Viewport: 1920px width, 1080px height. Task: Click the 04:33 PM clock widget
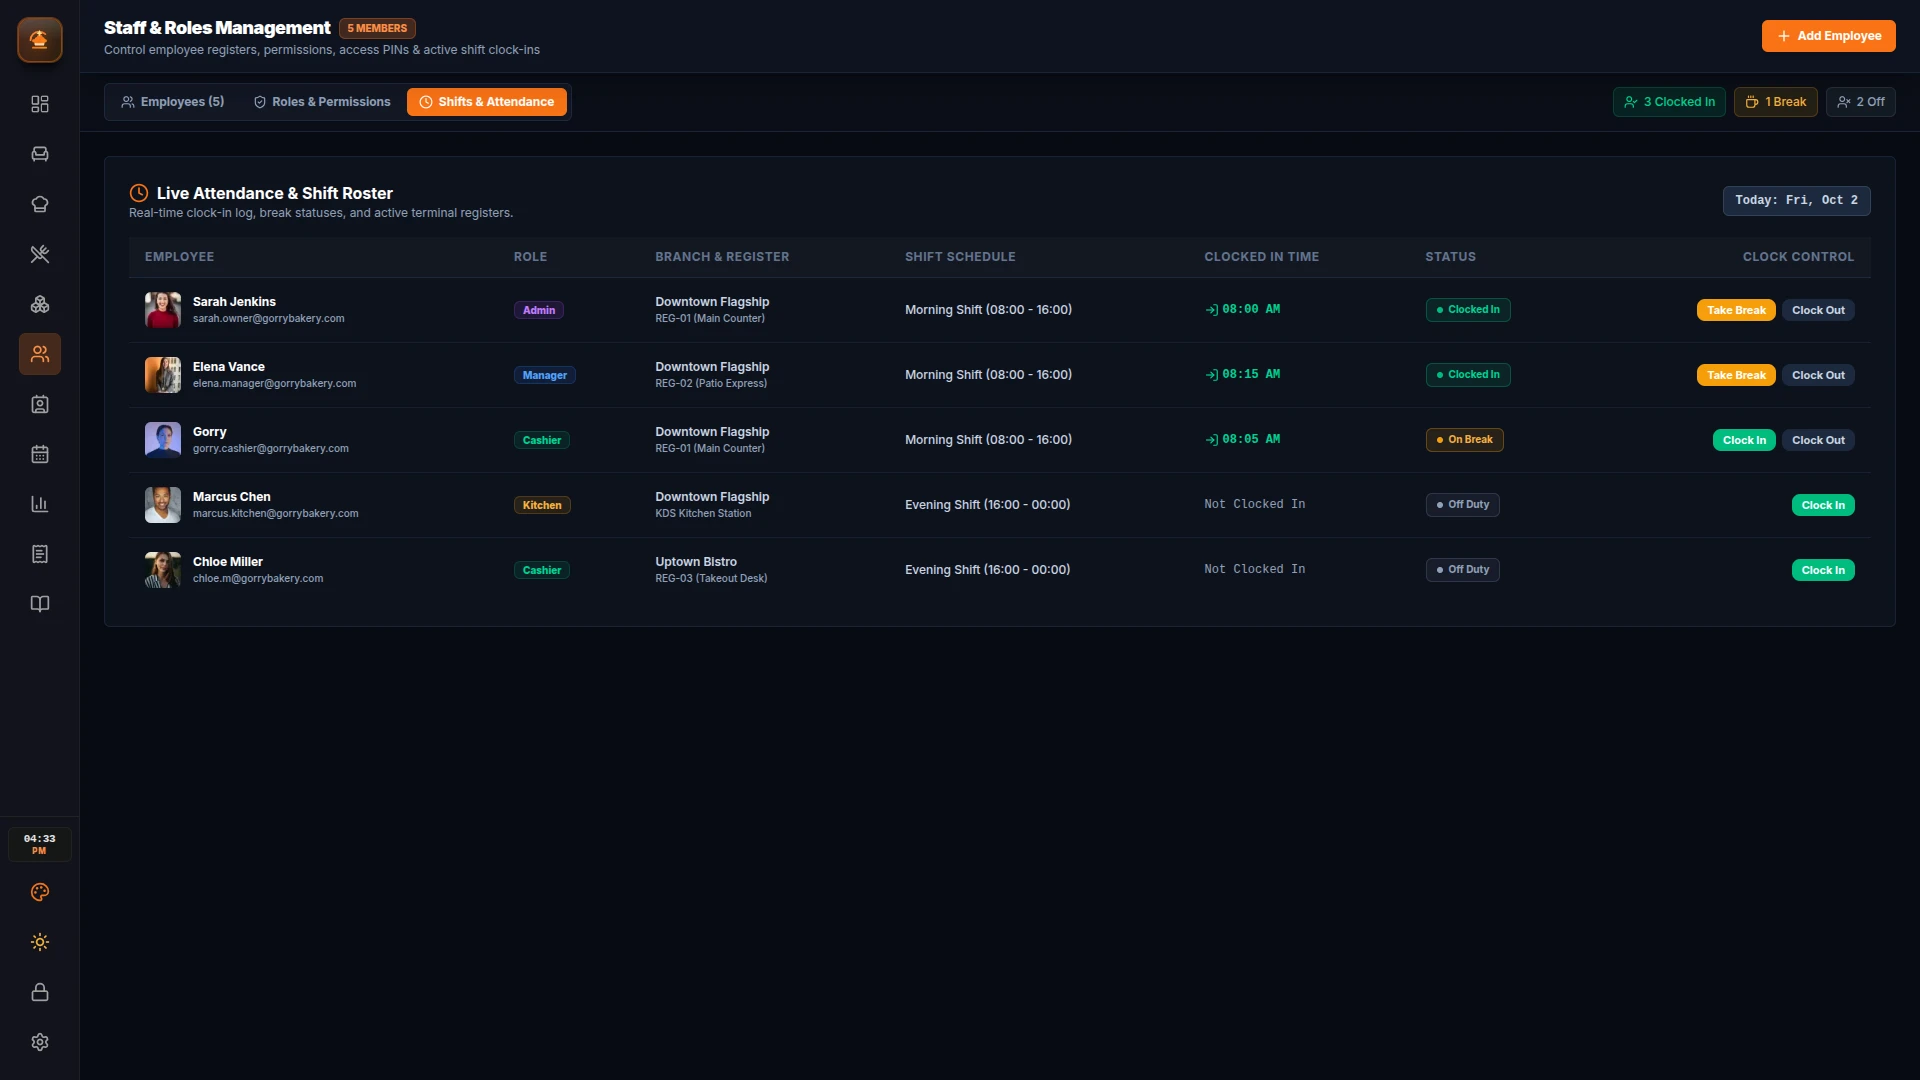(x=40, y=845)
